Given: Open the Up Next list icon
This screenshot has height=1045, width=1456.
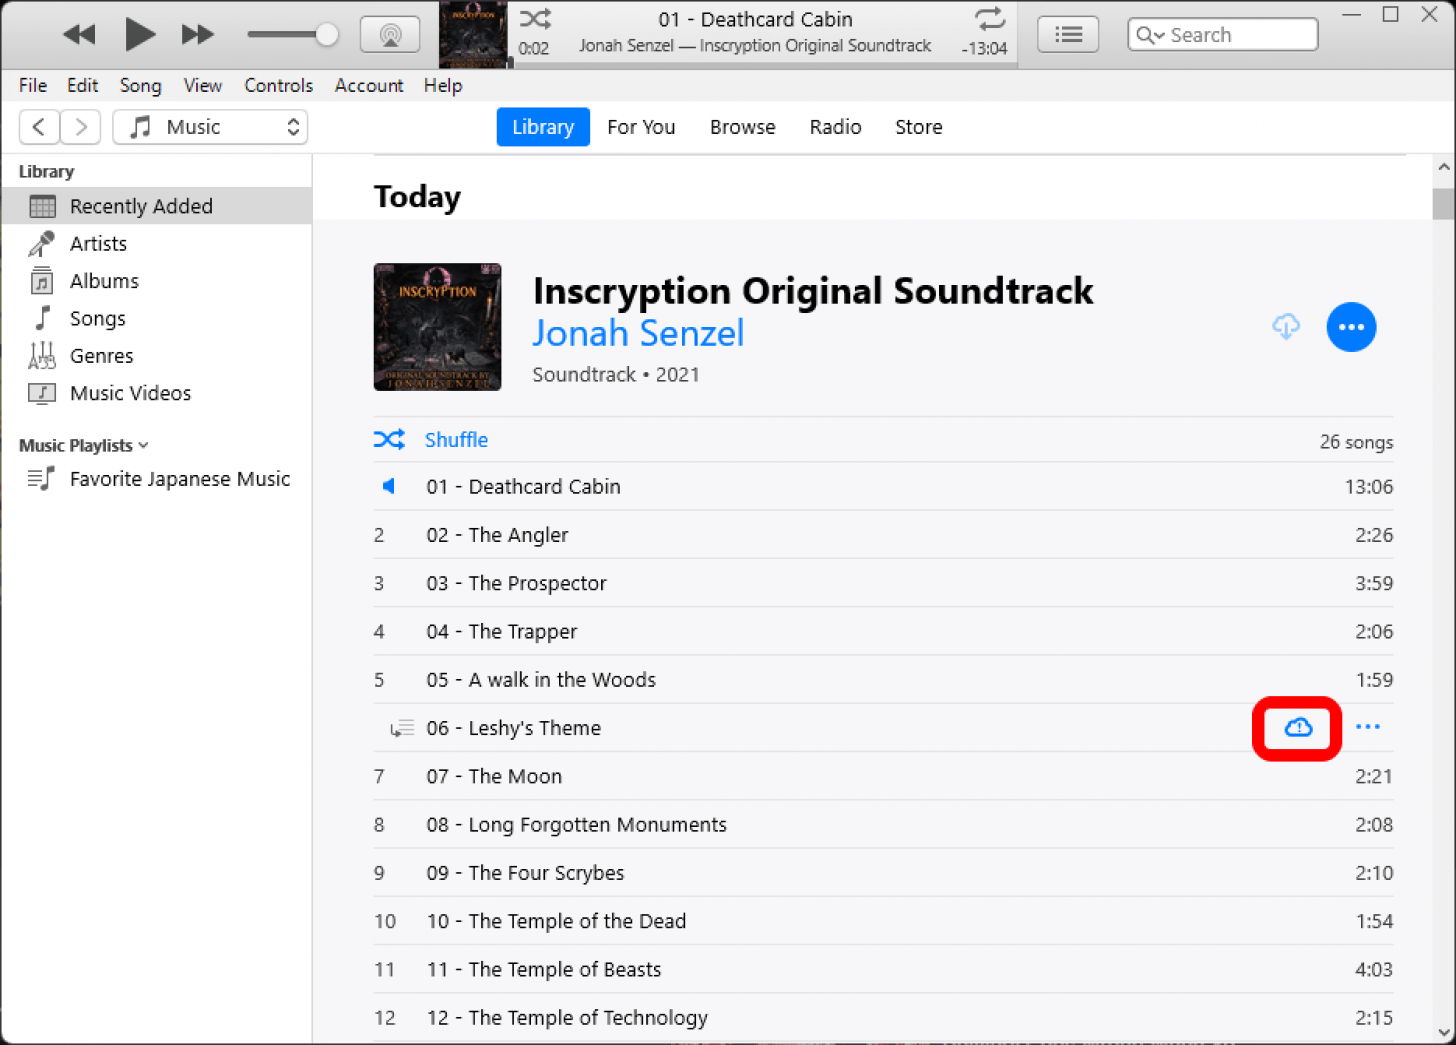Looking at the screenshot, I should point(1068,35).
